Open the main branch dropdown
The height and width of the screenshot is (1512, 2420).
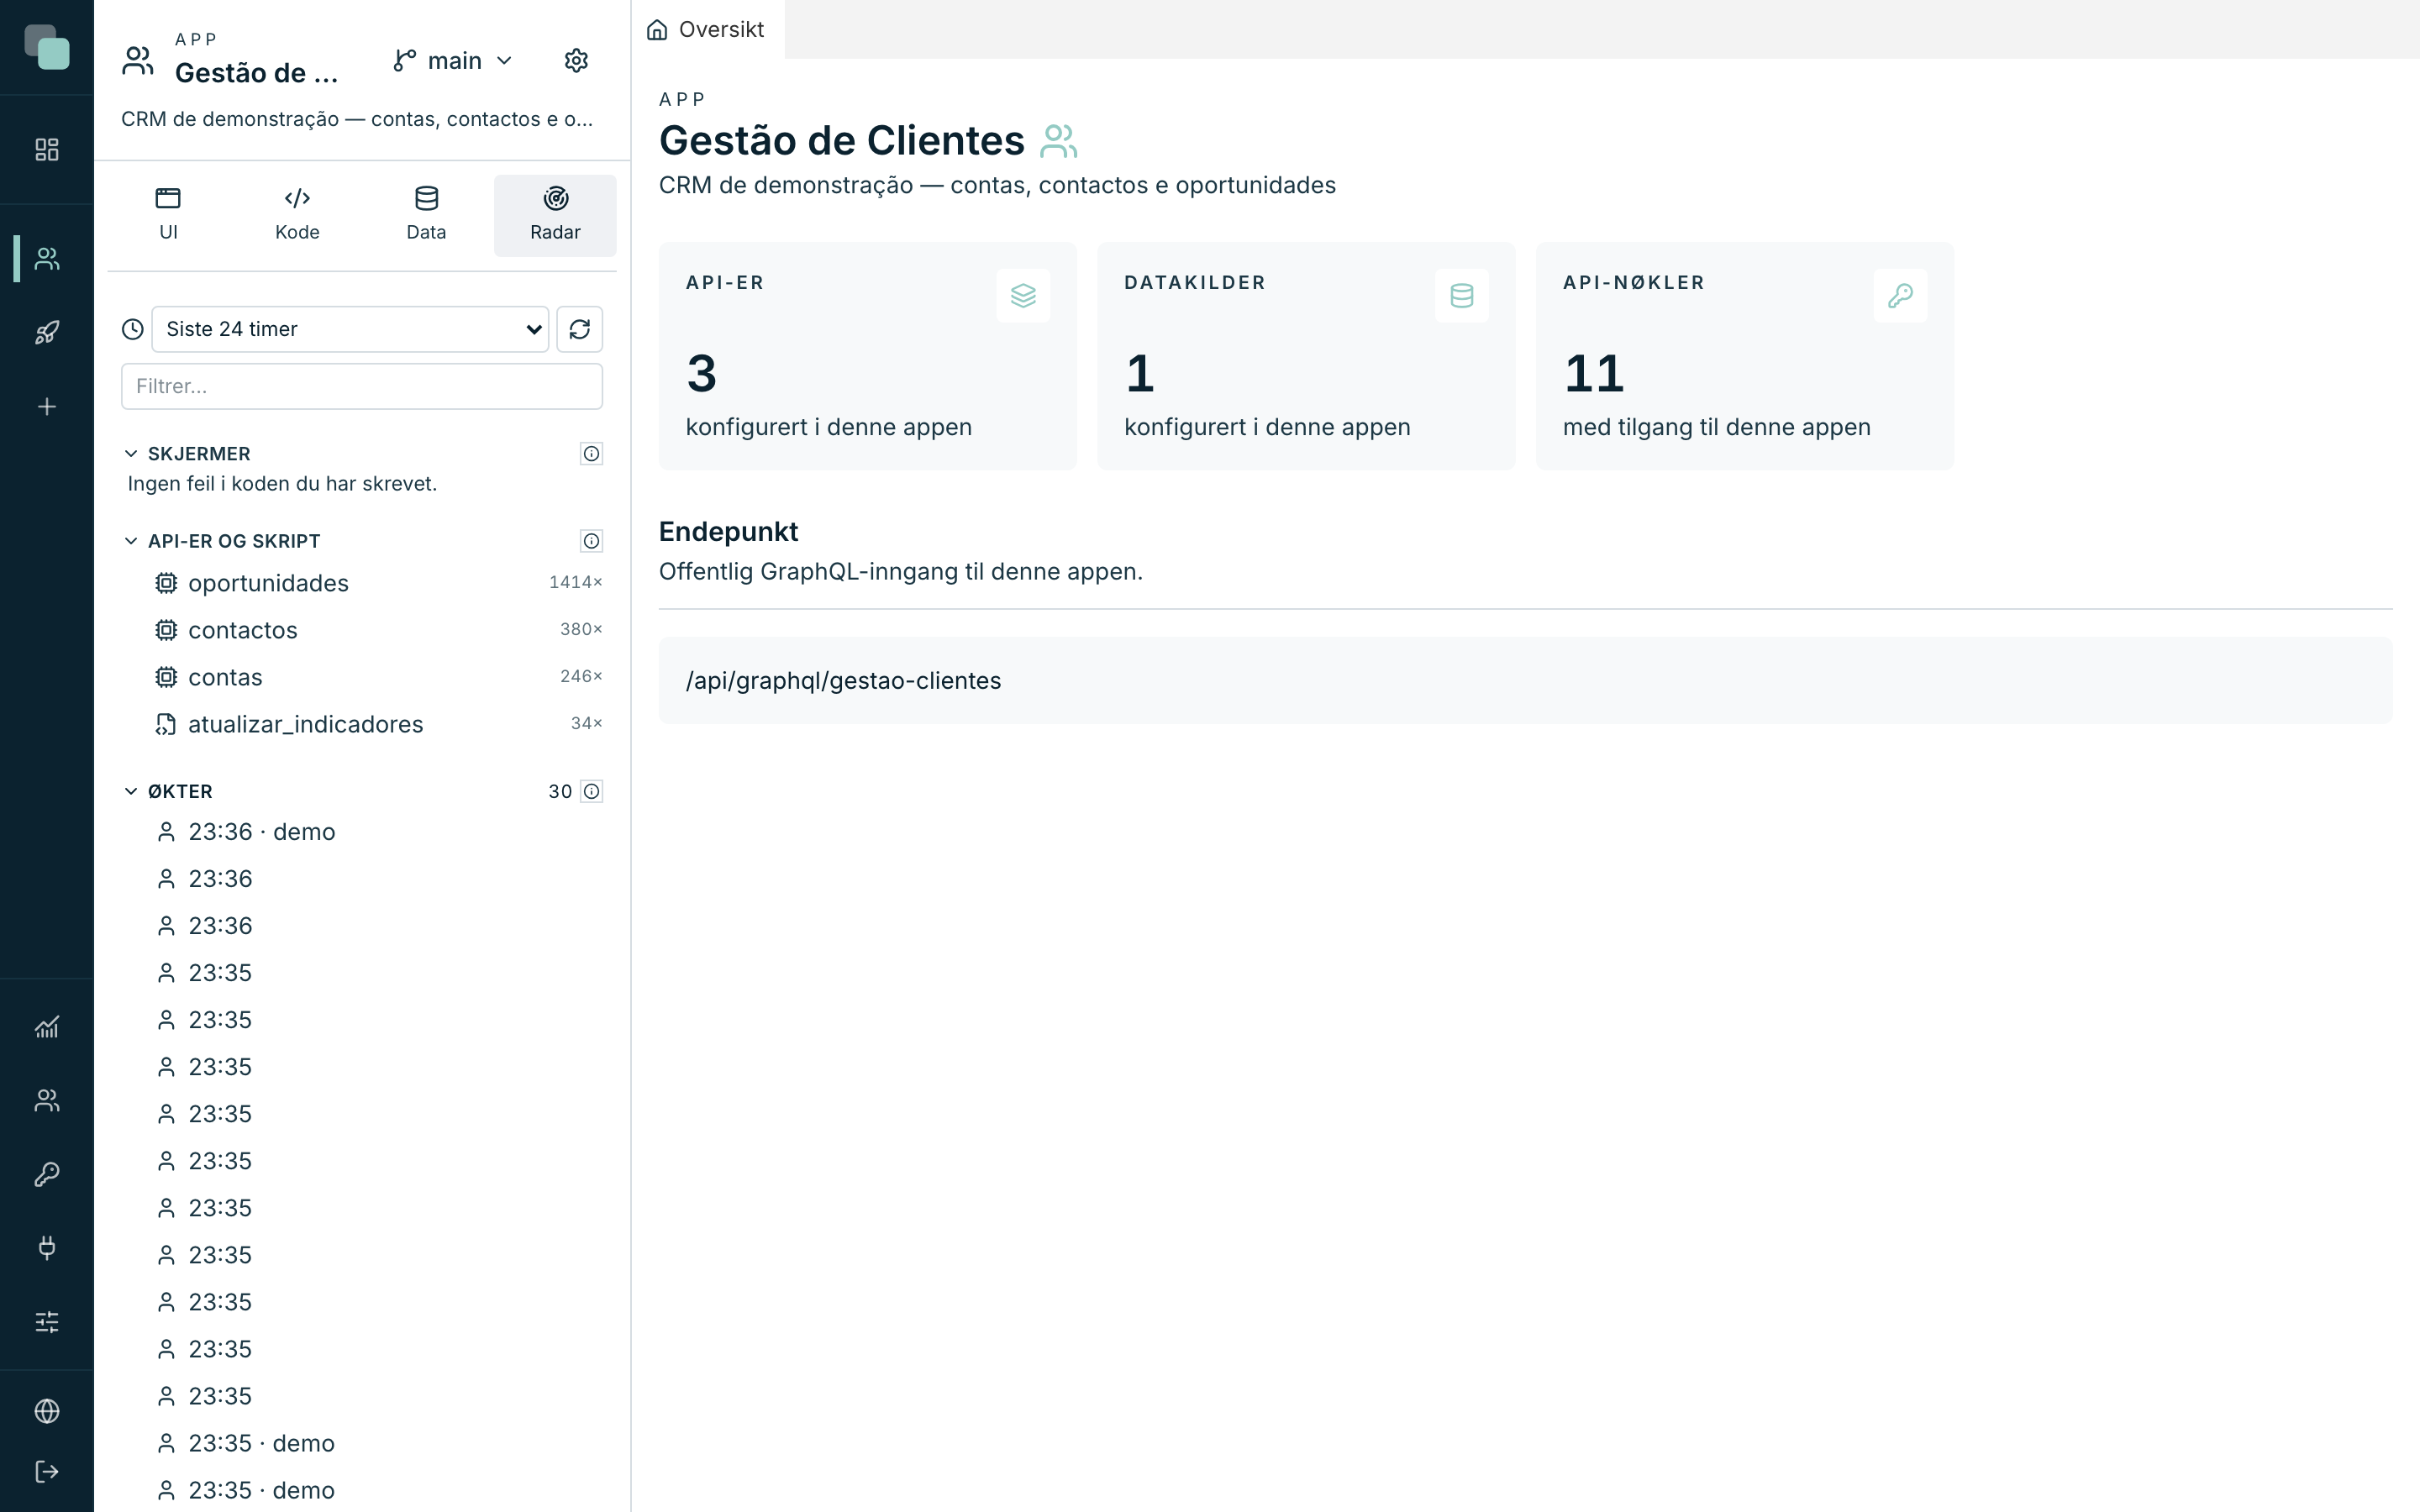click(453, 61)
